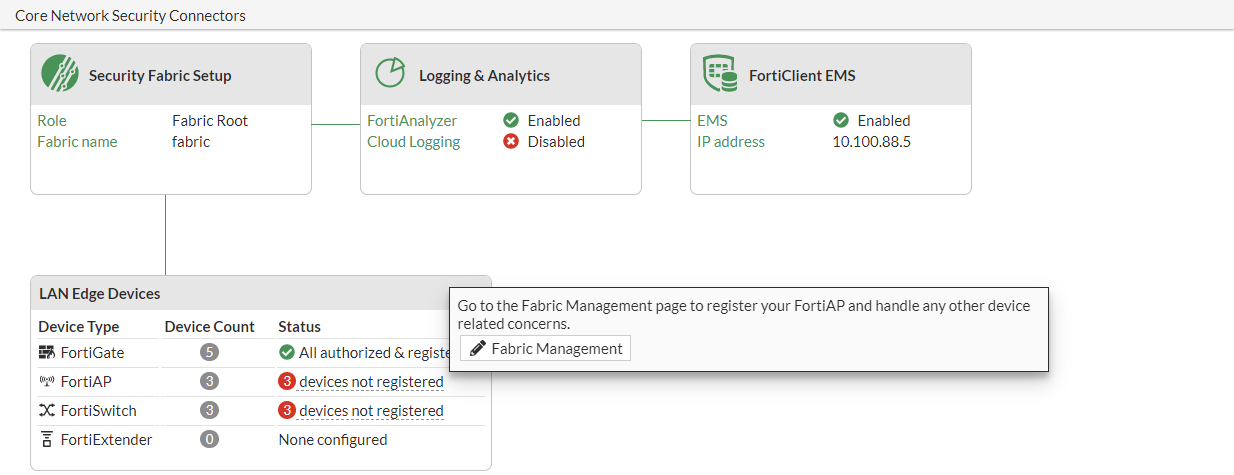Click the FortiGate All authorized status check
Viewport: 1234px width, 475px height.
(x=287, y=352)
